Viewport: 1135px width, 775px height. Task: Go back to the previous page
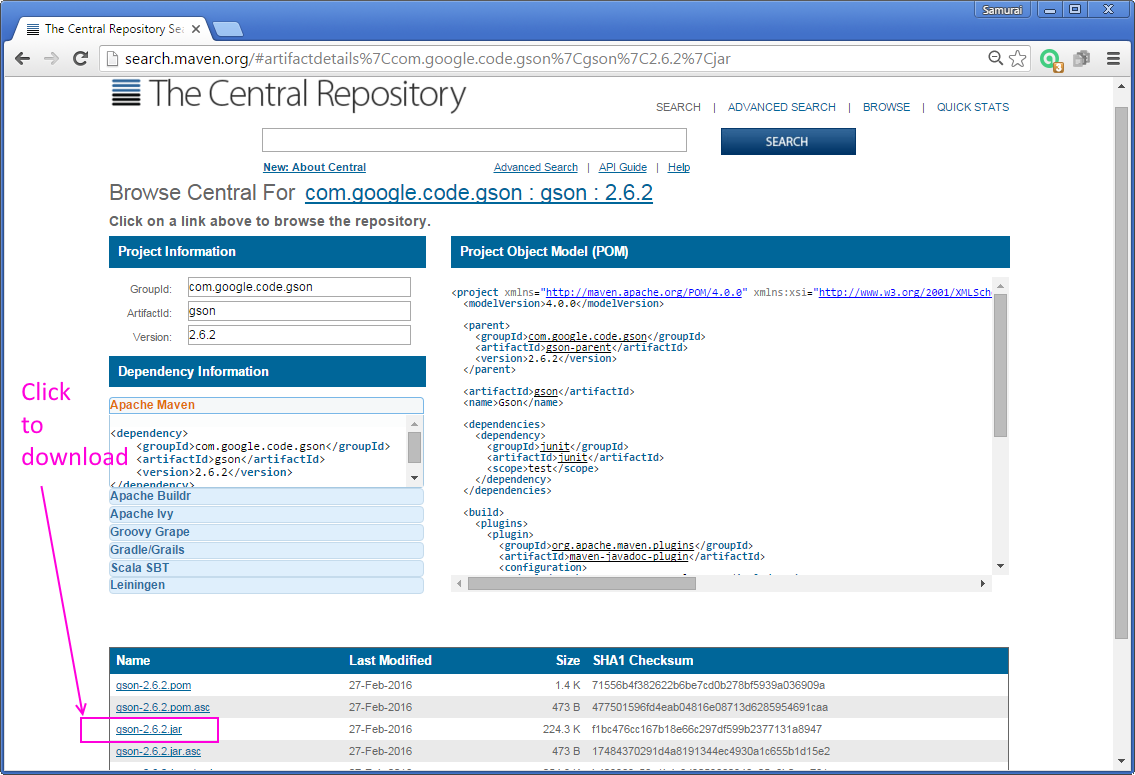point(22,59)
